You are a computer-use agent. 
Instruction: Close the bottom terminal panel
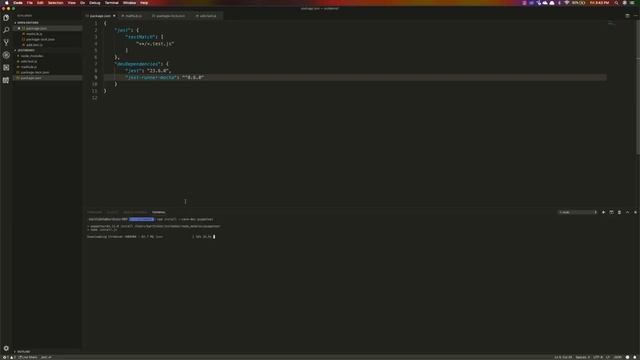(635, 212)
